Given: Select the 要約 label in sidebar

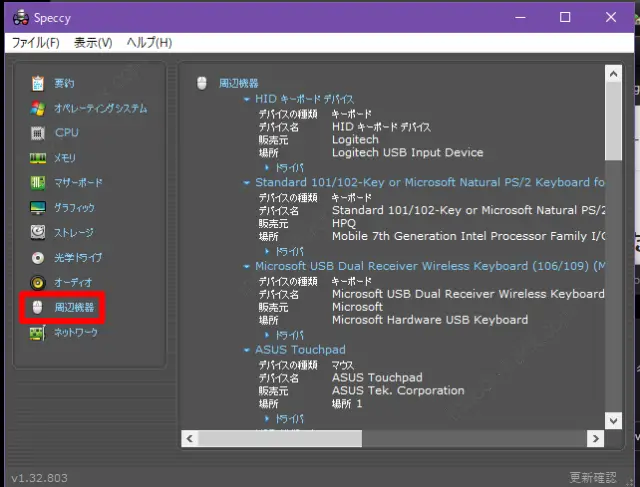Looking at the screenshot, I should click(64, 83).
